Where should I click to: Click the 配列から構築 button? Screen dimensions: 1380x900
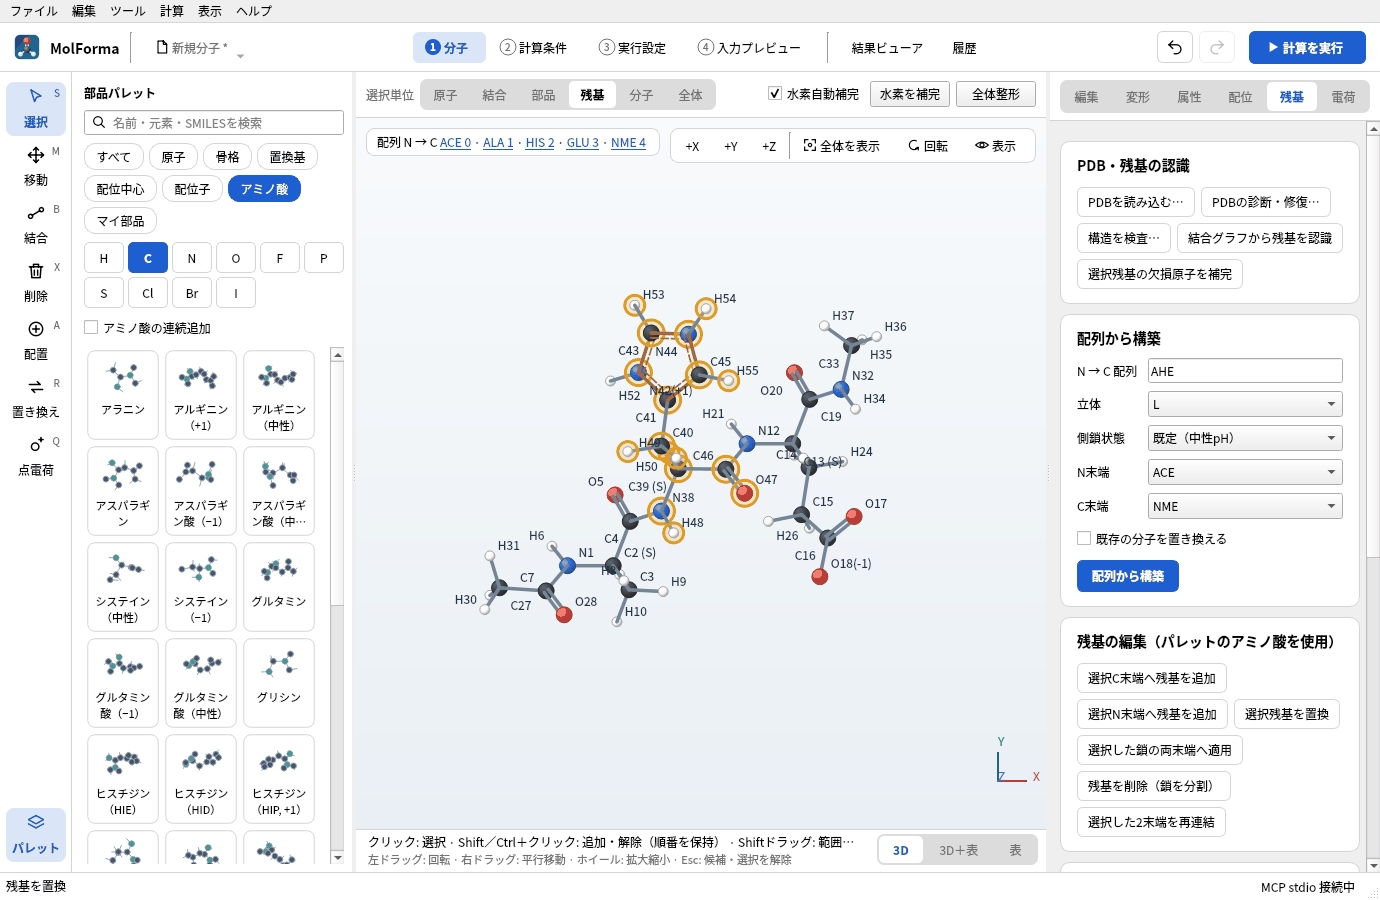tap(1128, 576)
